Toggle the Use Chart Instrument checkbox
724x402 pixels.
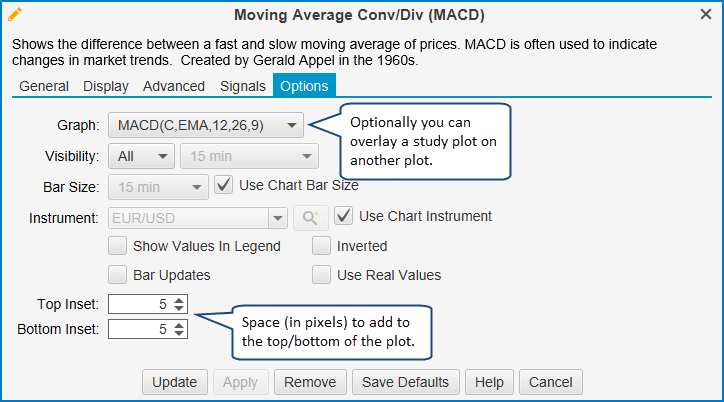coord(343,216)
